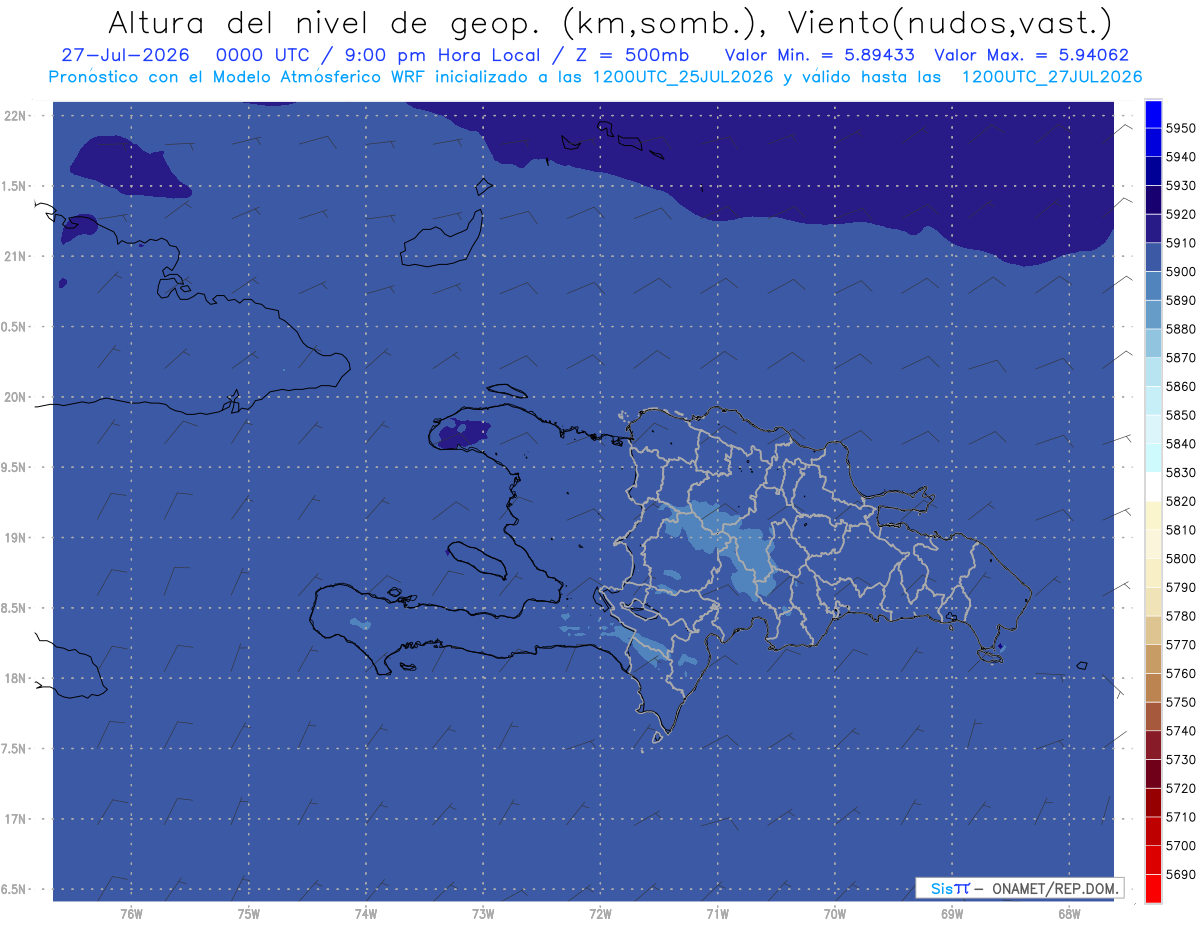Click the bright blue swatch above 5950
The height and width of the screenshot is (927, 1200).
pos(1153,114)
